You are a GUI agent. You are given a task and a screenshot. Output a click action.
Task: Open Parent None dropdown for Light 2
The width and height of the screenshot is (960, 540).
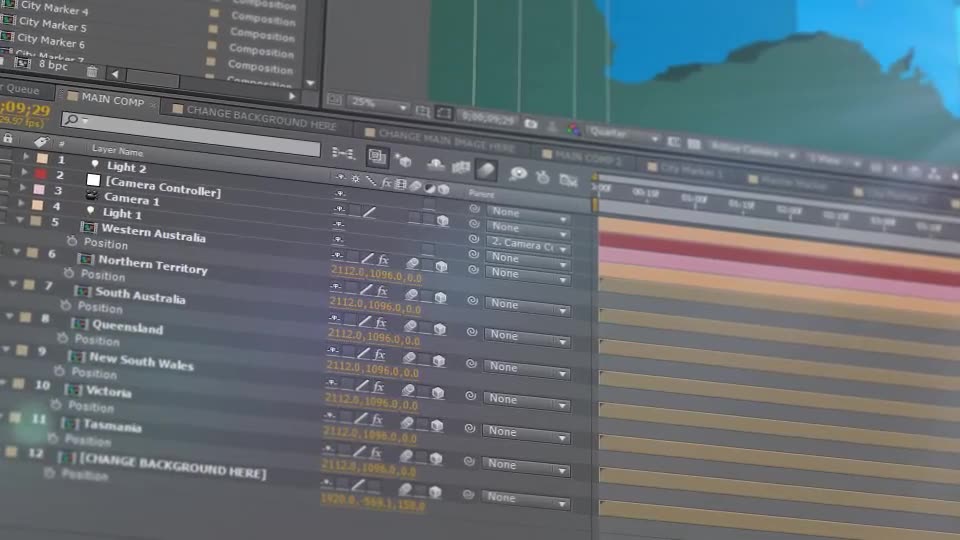click(529, 214)
